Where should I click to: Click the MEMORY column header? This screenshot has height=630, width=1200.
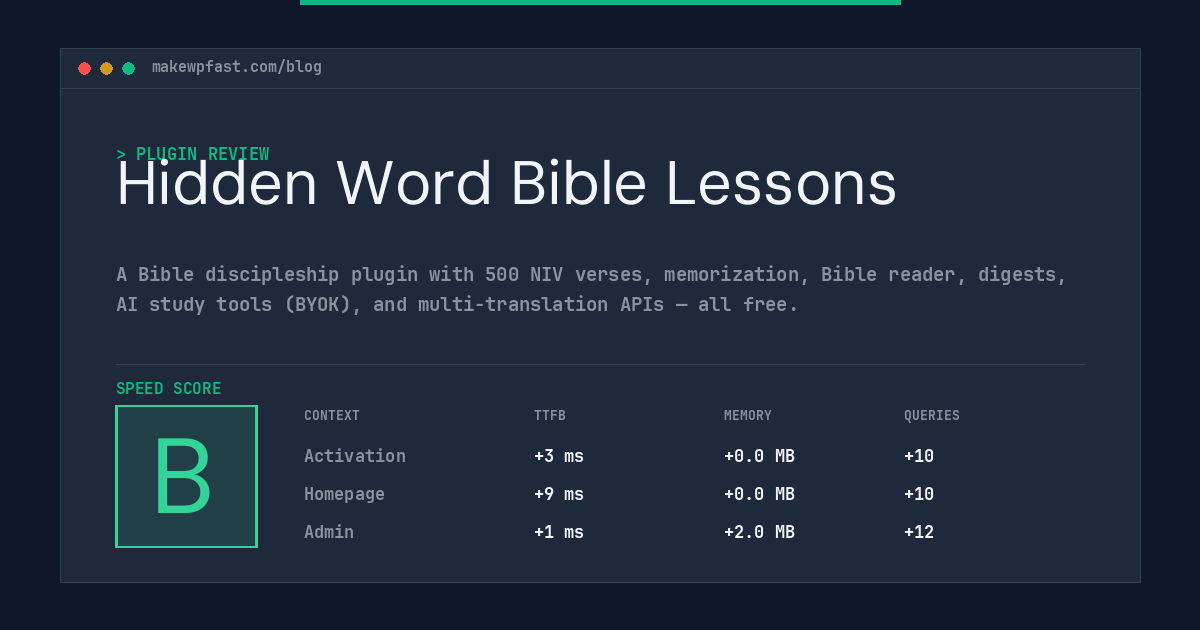(748, 416)
